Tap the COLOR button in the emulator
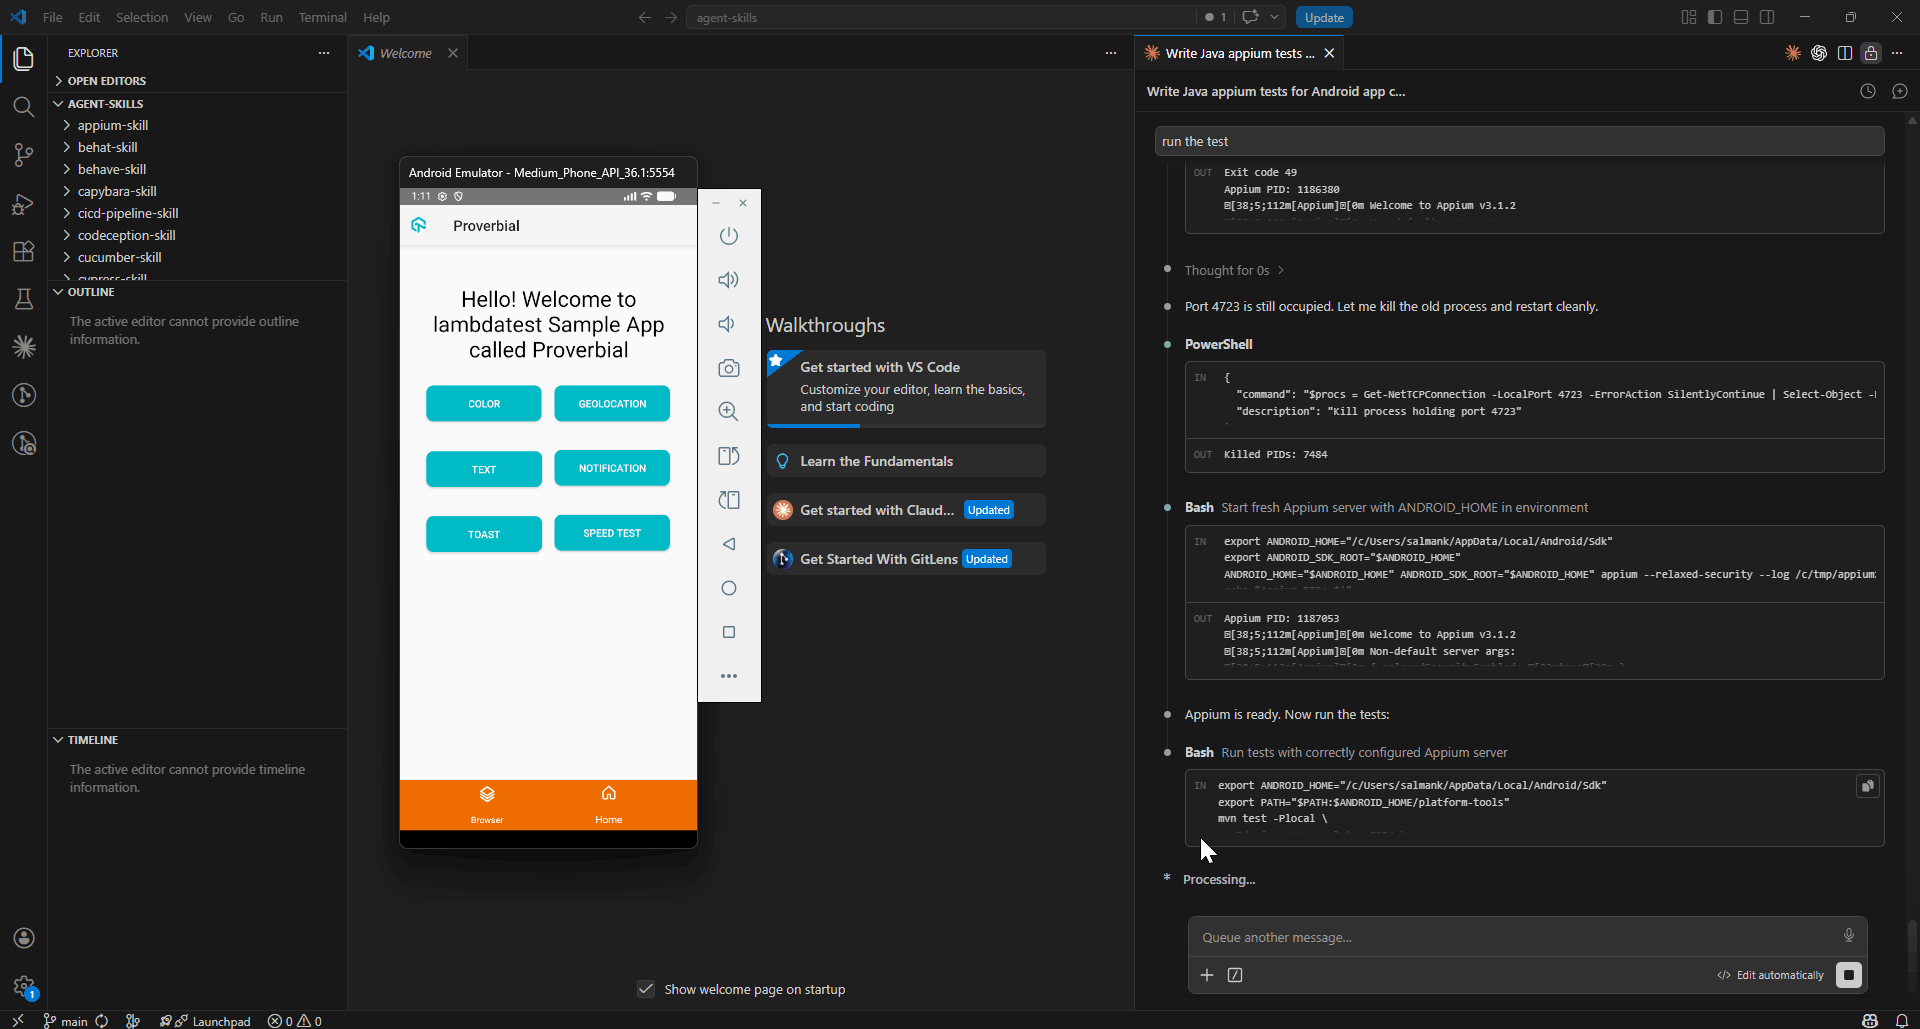This screenshot has height=1029, width=1920. [484, 404]
